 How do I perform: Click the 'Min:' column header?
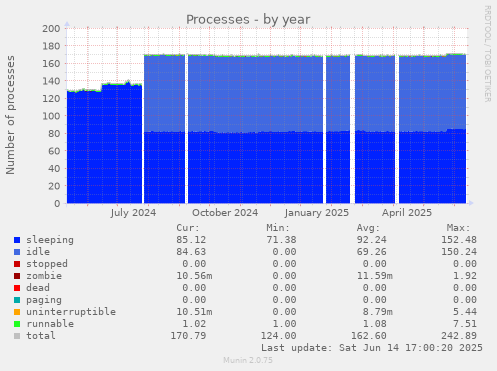(x=278, y=228)
